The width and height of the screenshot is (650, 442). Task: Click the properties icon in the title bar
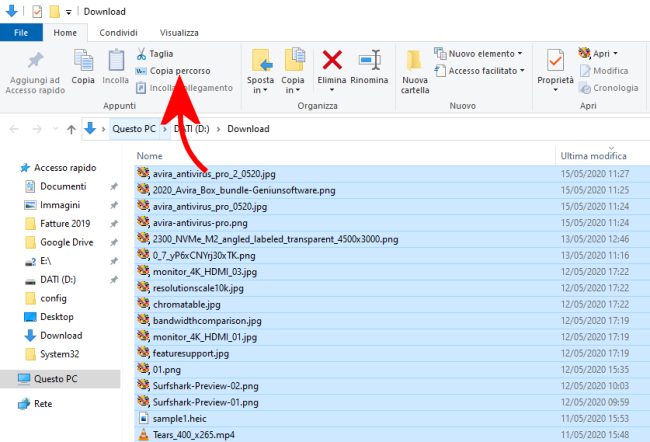(37, 11)
